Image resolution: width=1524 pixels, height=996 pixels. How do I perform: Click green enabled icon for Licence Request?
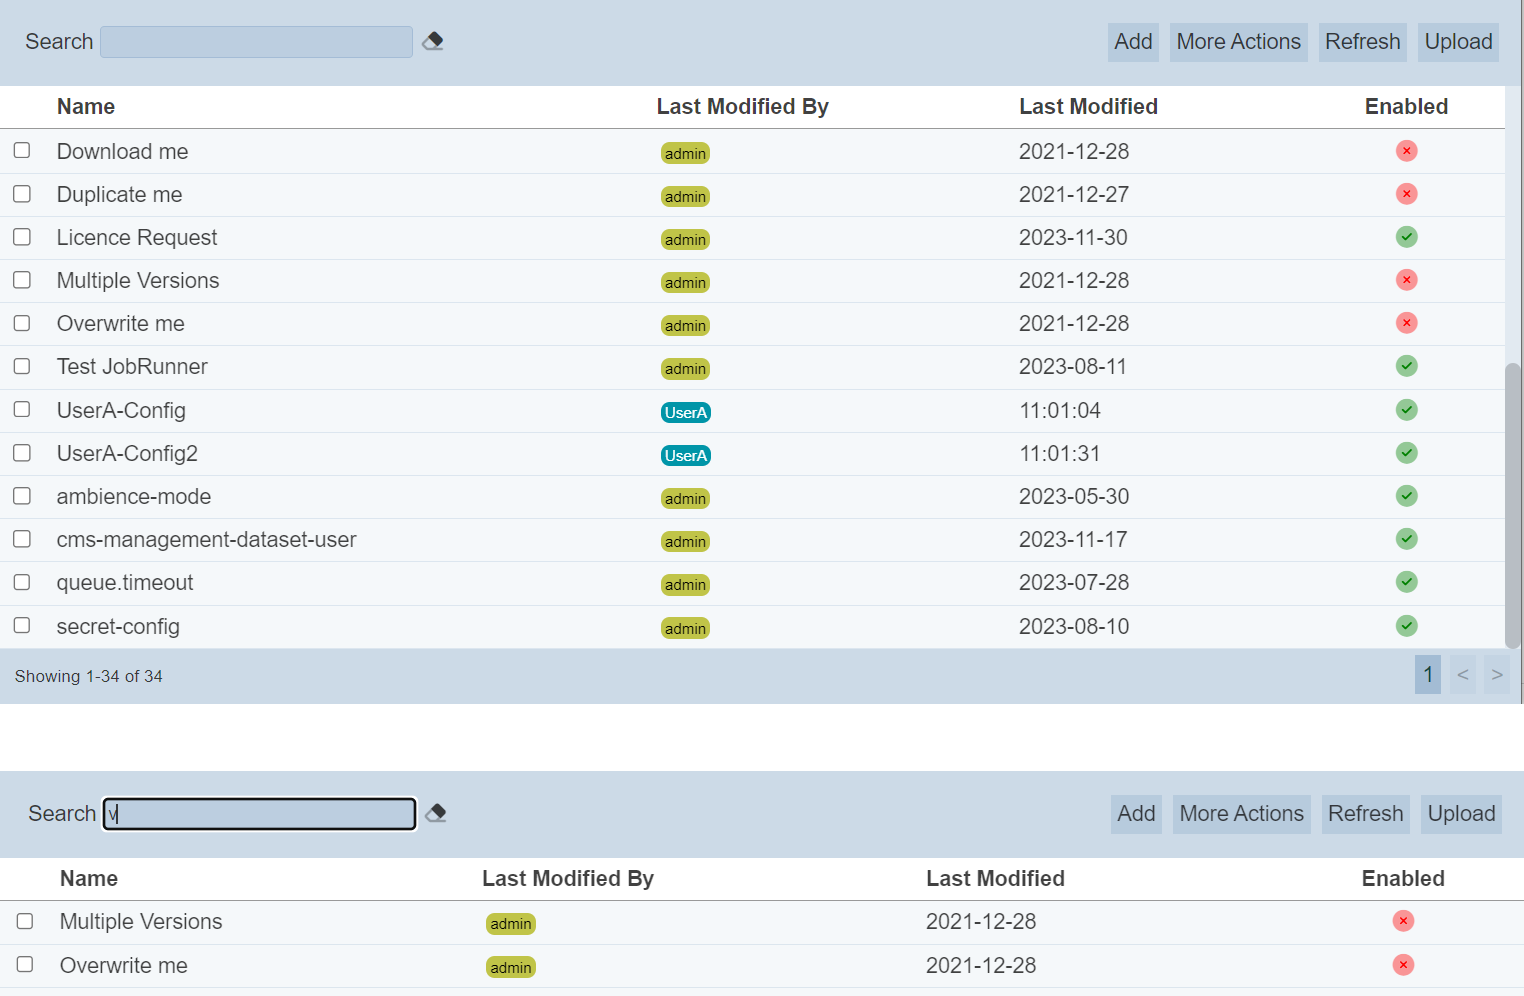tap(1406, 237)
